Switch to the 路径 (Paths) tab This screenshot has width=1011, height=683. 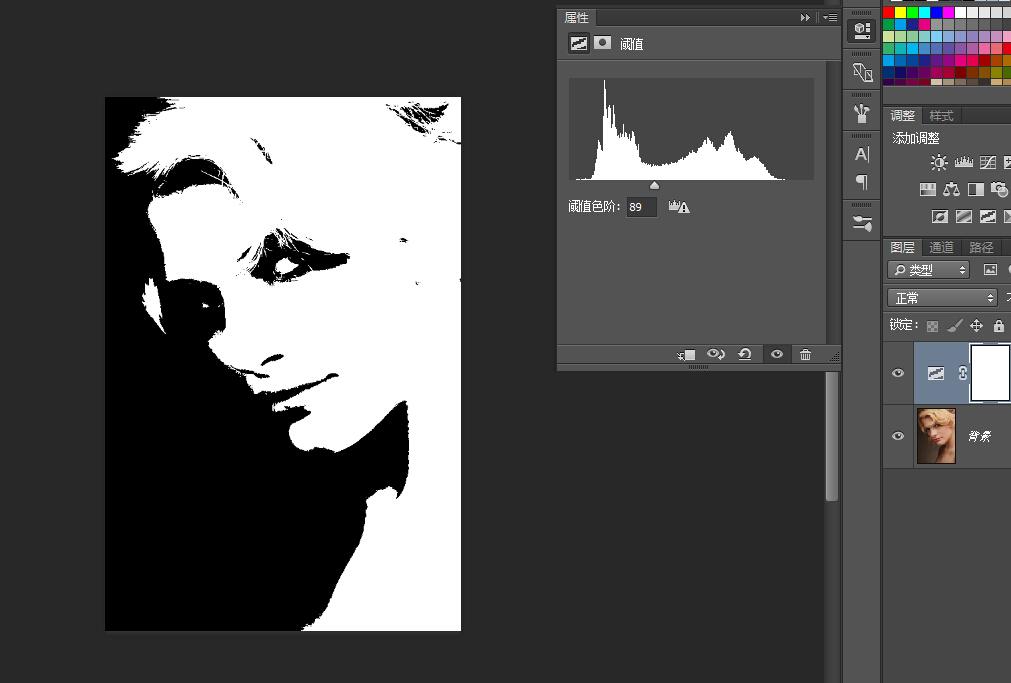pyautogui.click(x=981, y=247)
